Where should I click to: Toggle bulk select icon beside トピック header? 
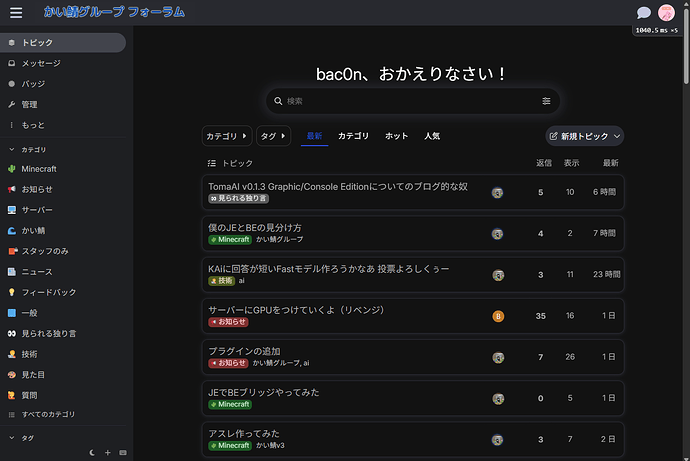tap(212, 163)
